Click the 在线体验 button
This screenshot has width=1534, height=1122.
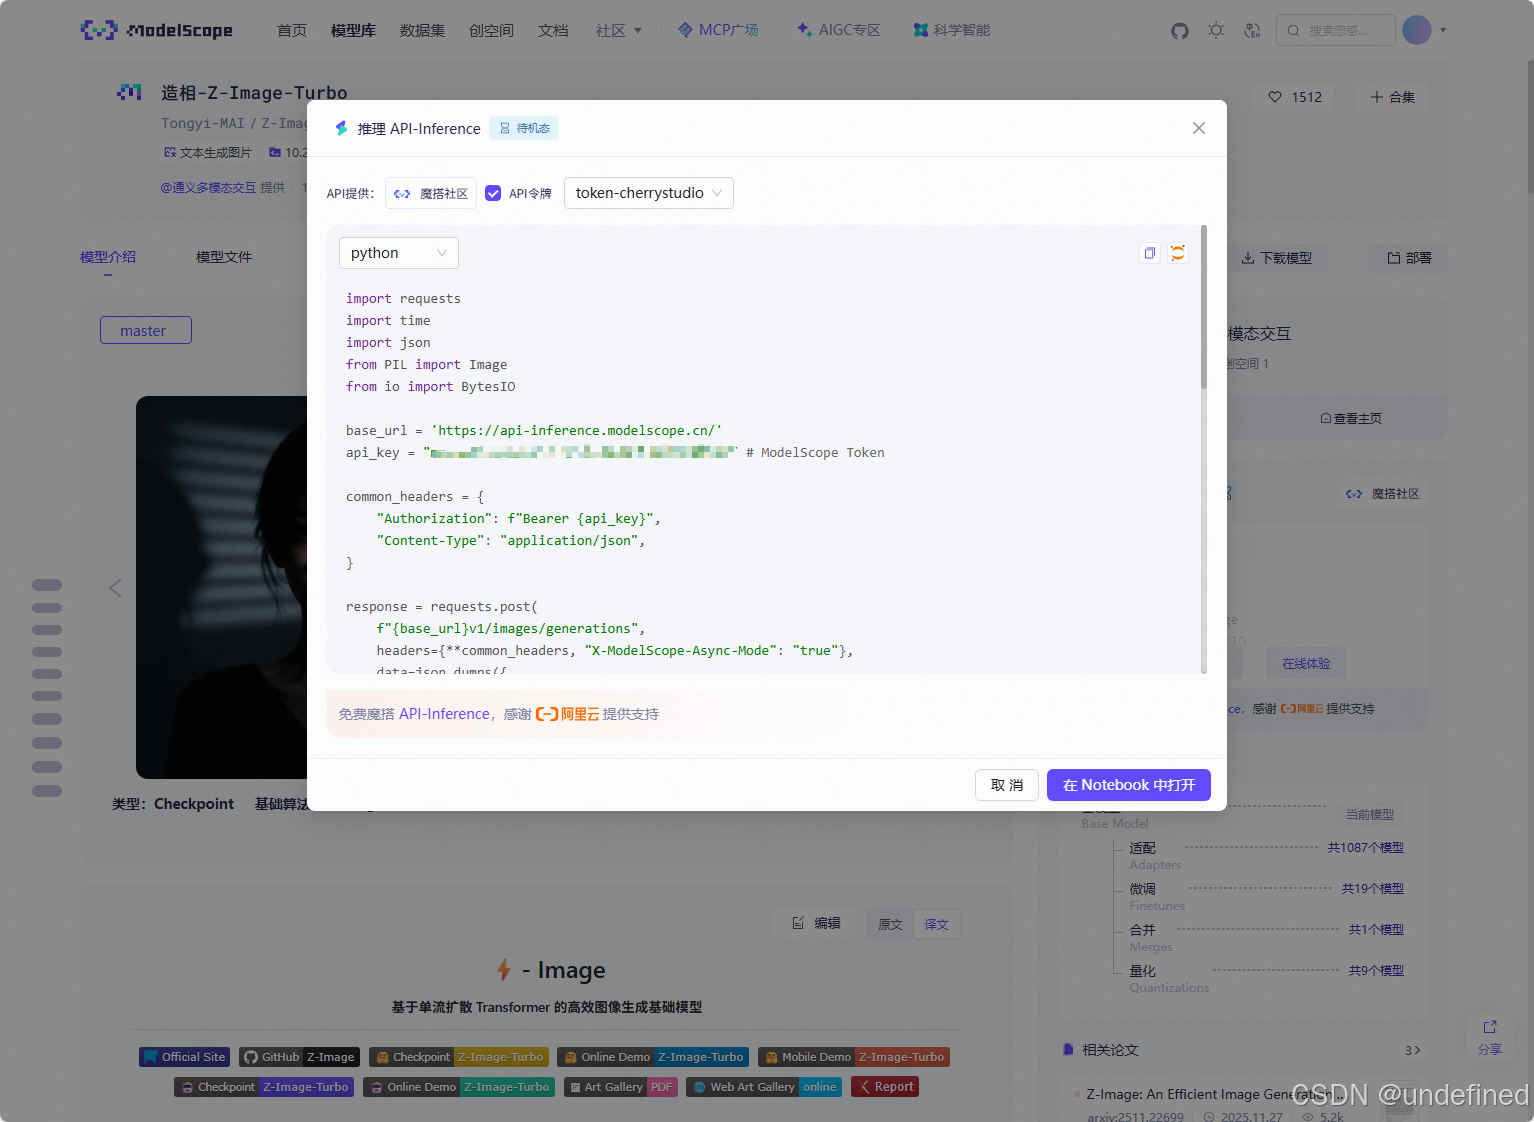click(1306, 663)
